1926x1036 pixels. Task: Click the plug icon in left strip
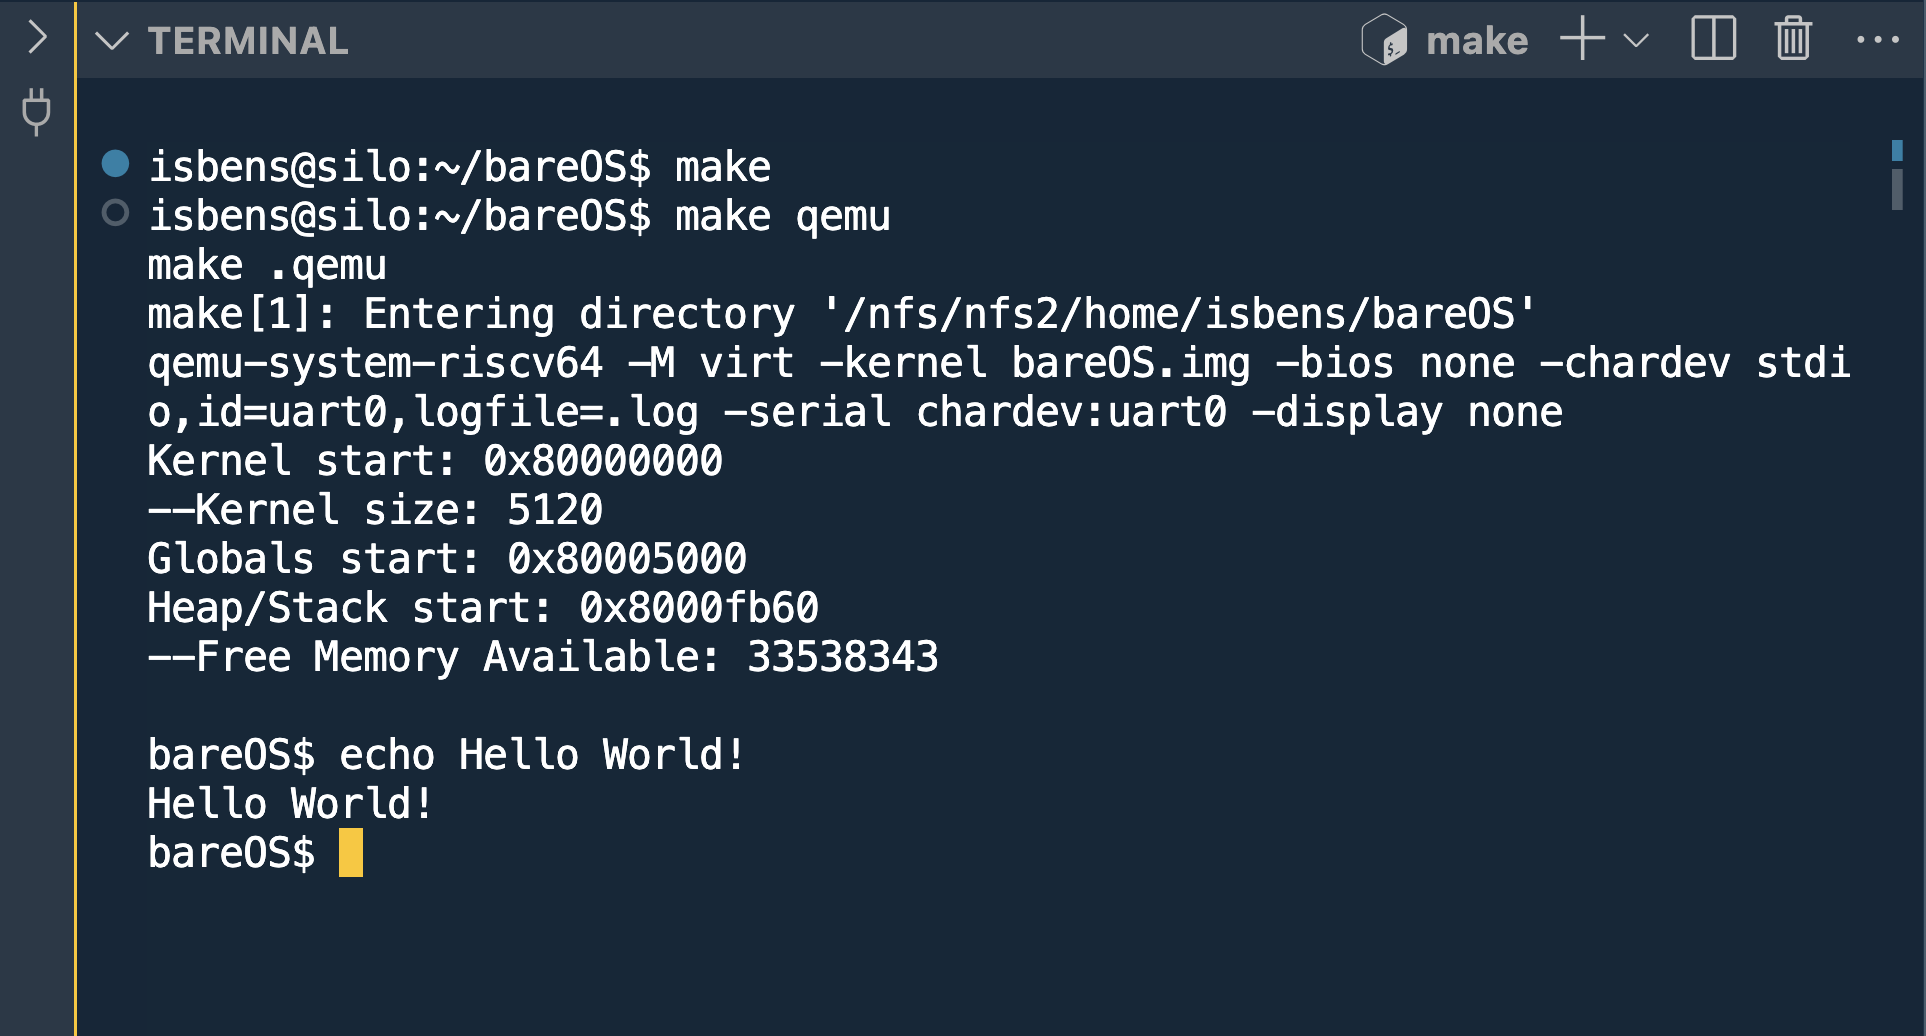pyautogui.click(x=37, y=111)
